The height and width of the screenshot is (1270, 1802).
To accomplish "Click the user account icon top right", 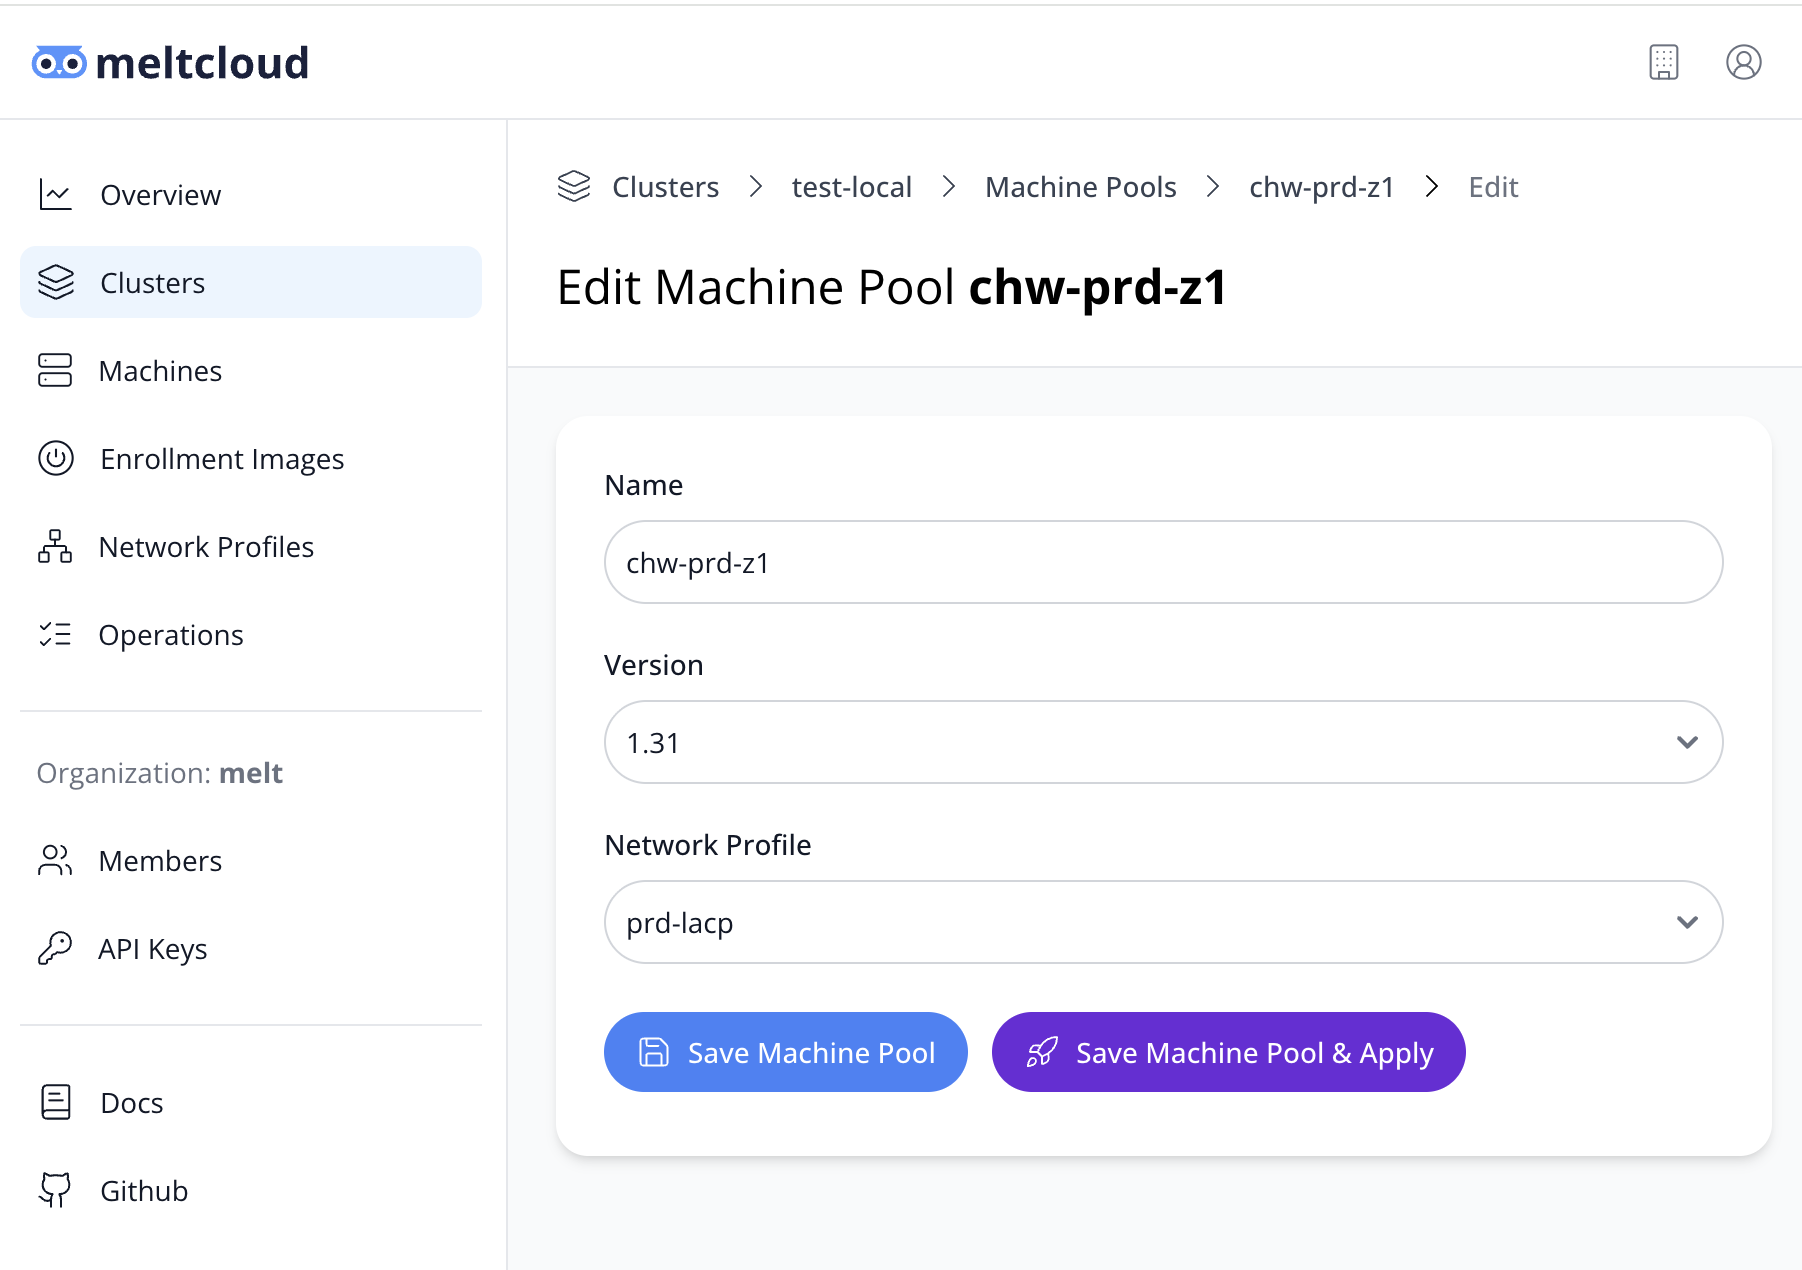I will tap(1744, 62).
